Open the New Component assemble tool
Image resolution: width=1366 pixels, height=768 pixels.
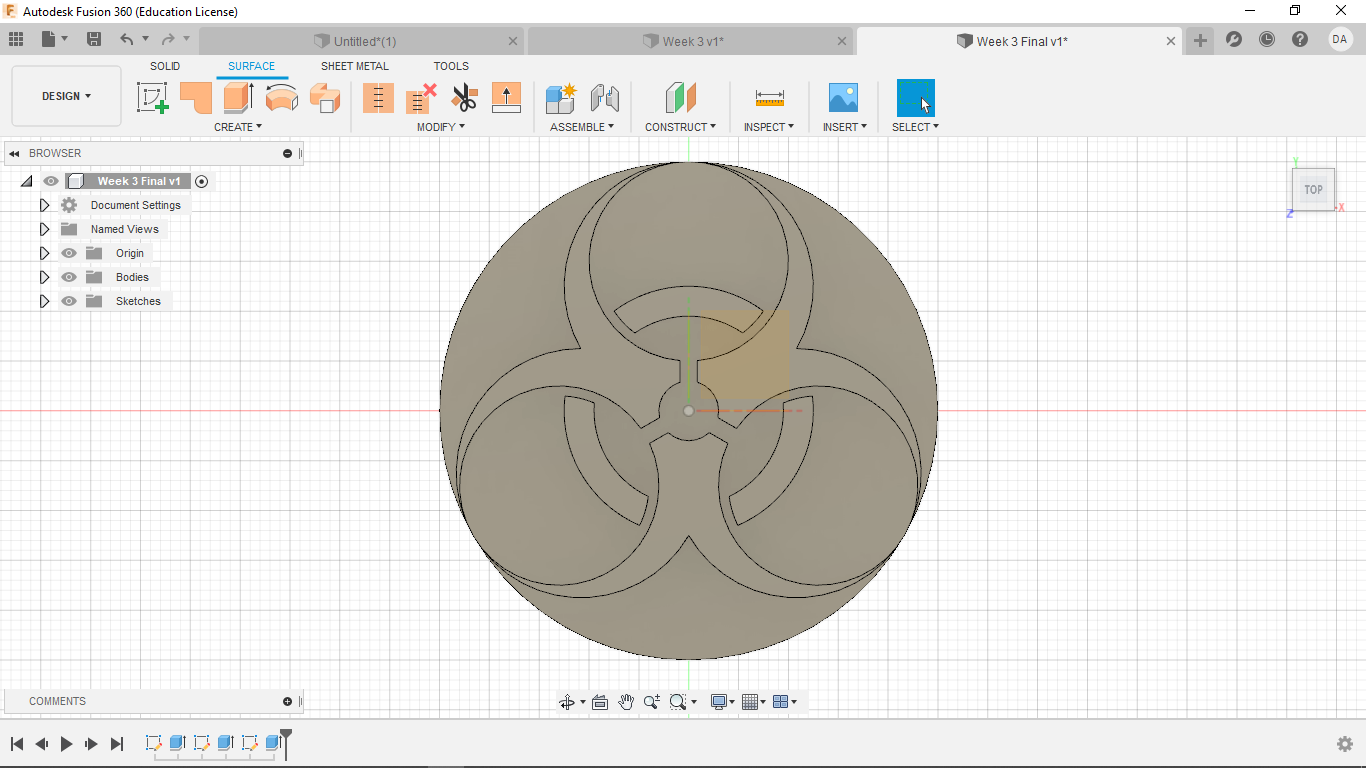click(561, 98)
